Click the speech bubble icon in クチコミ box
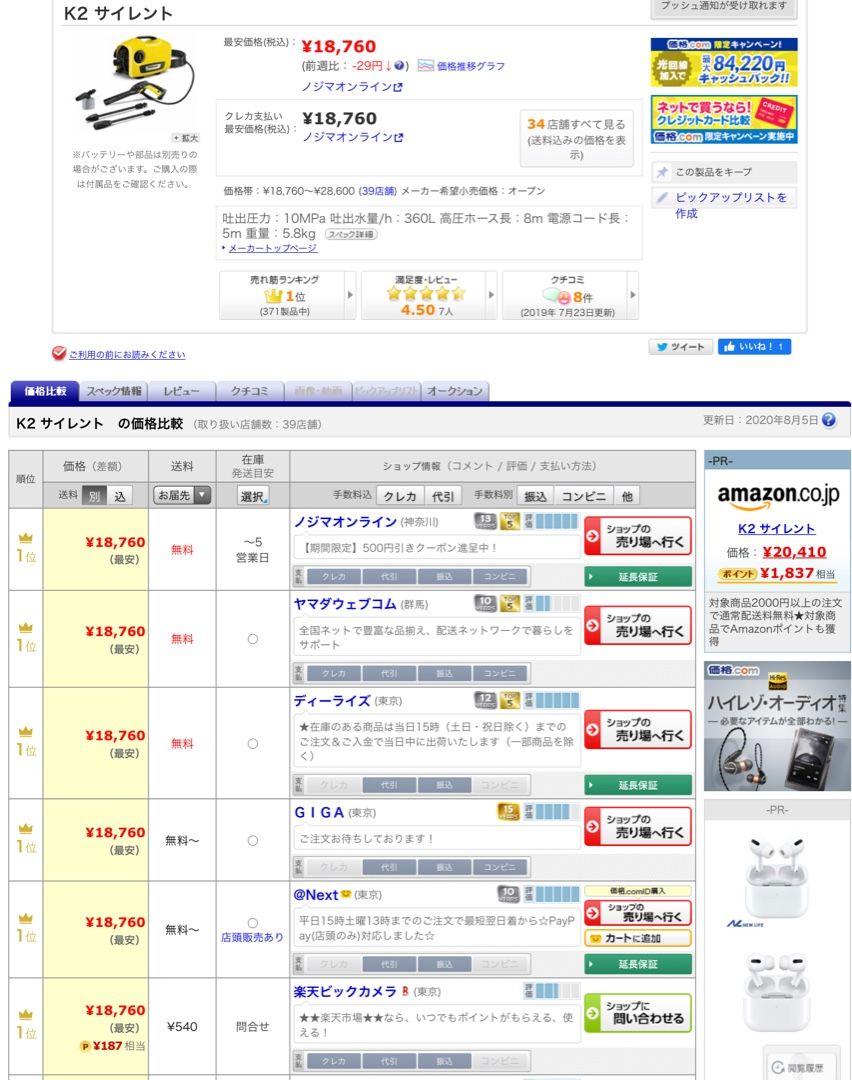 557,296
